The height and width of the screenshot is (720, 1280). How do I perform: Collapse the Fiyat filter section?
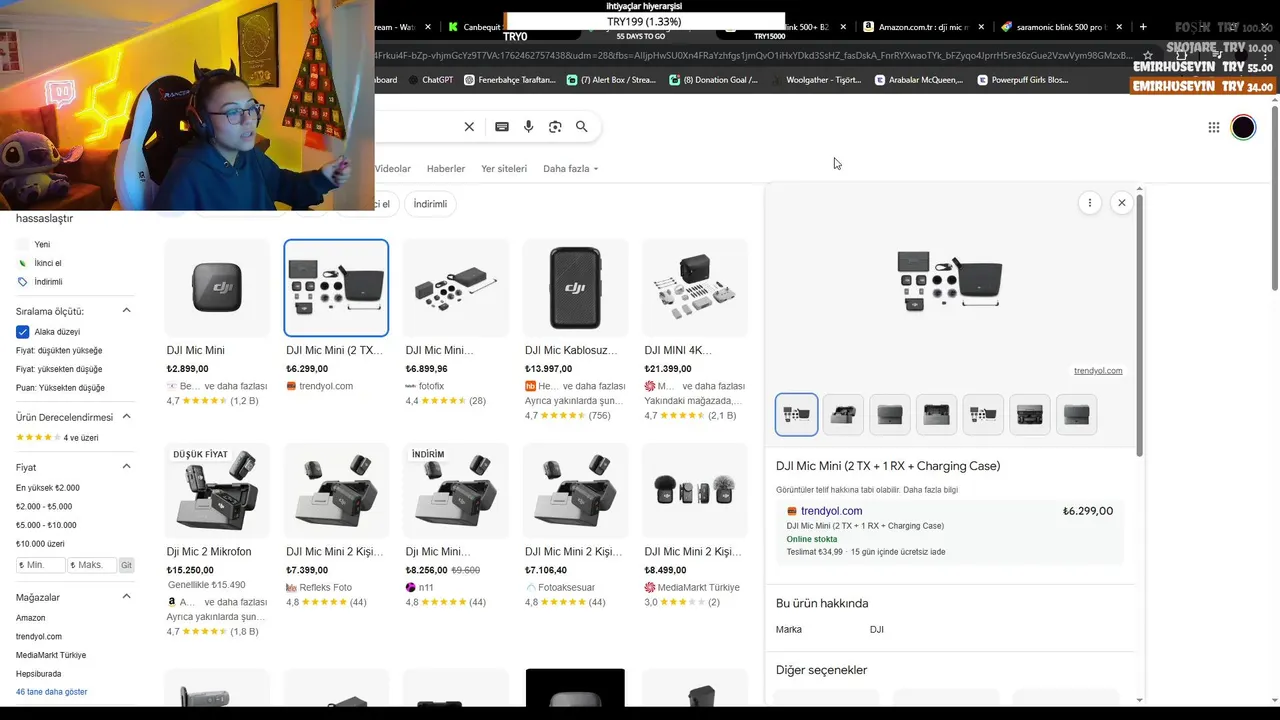pyautogui.click(x=126, y=467)
